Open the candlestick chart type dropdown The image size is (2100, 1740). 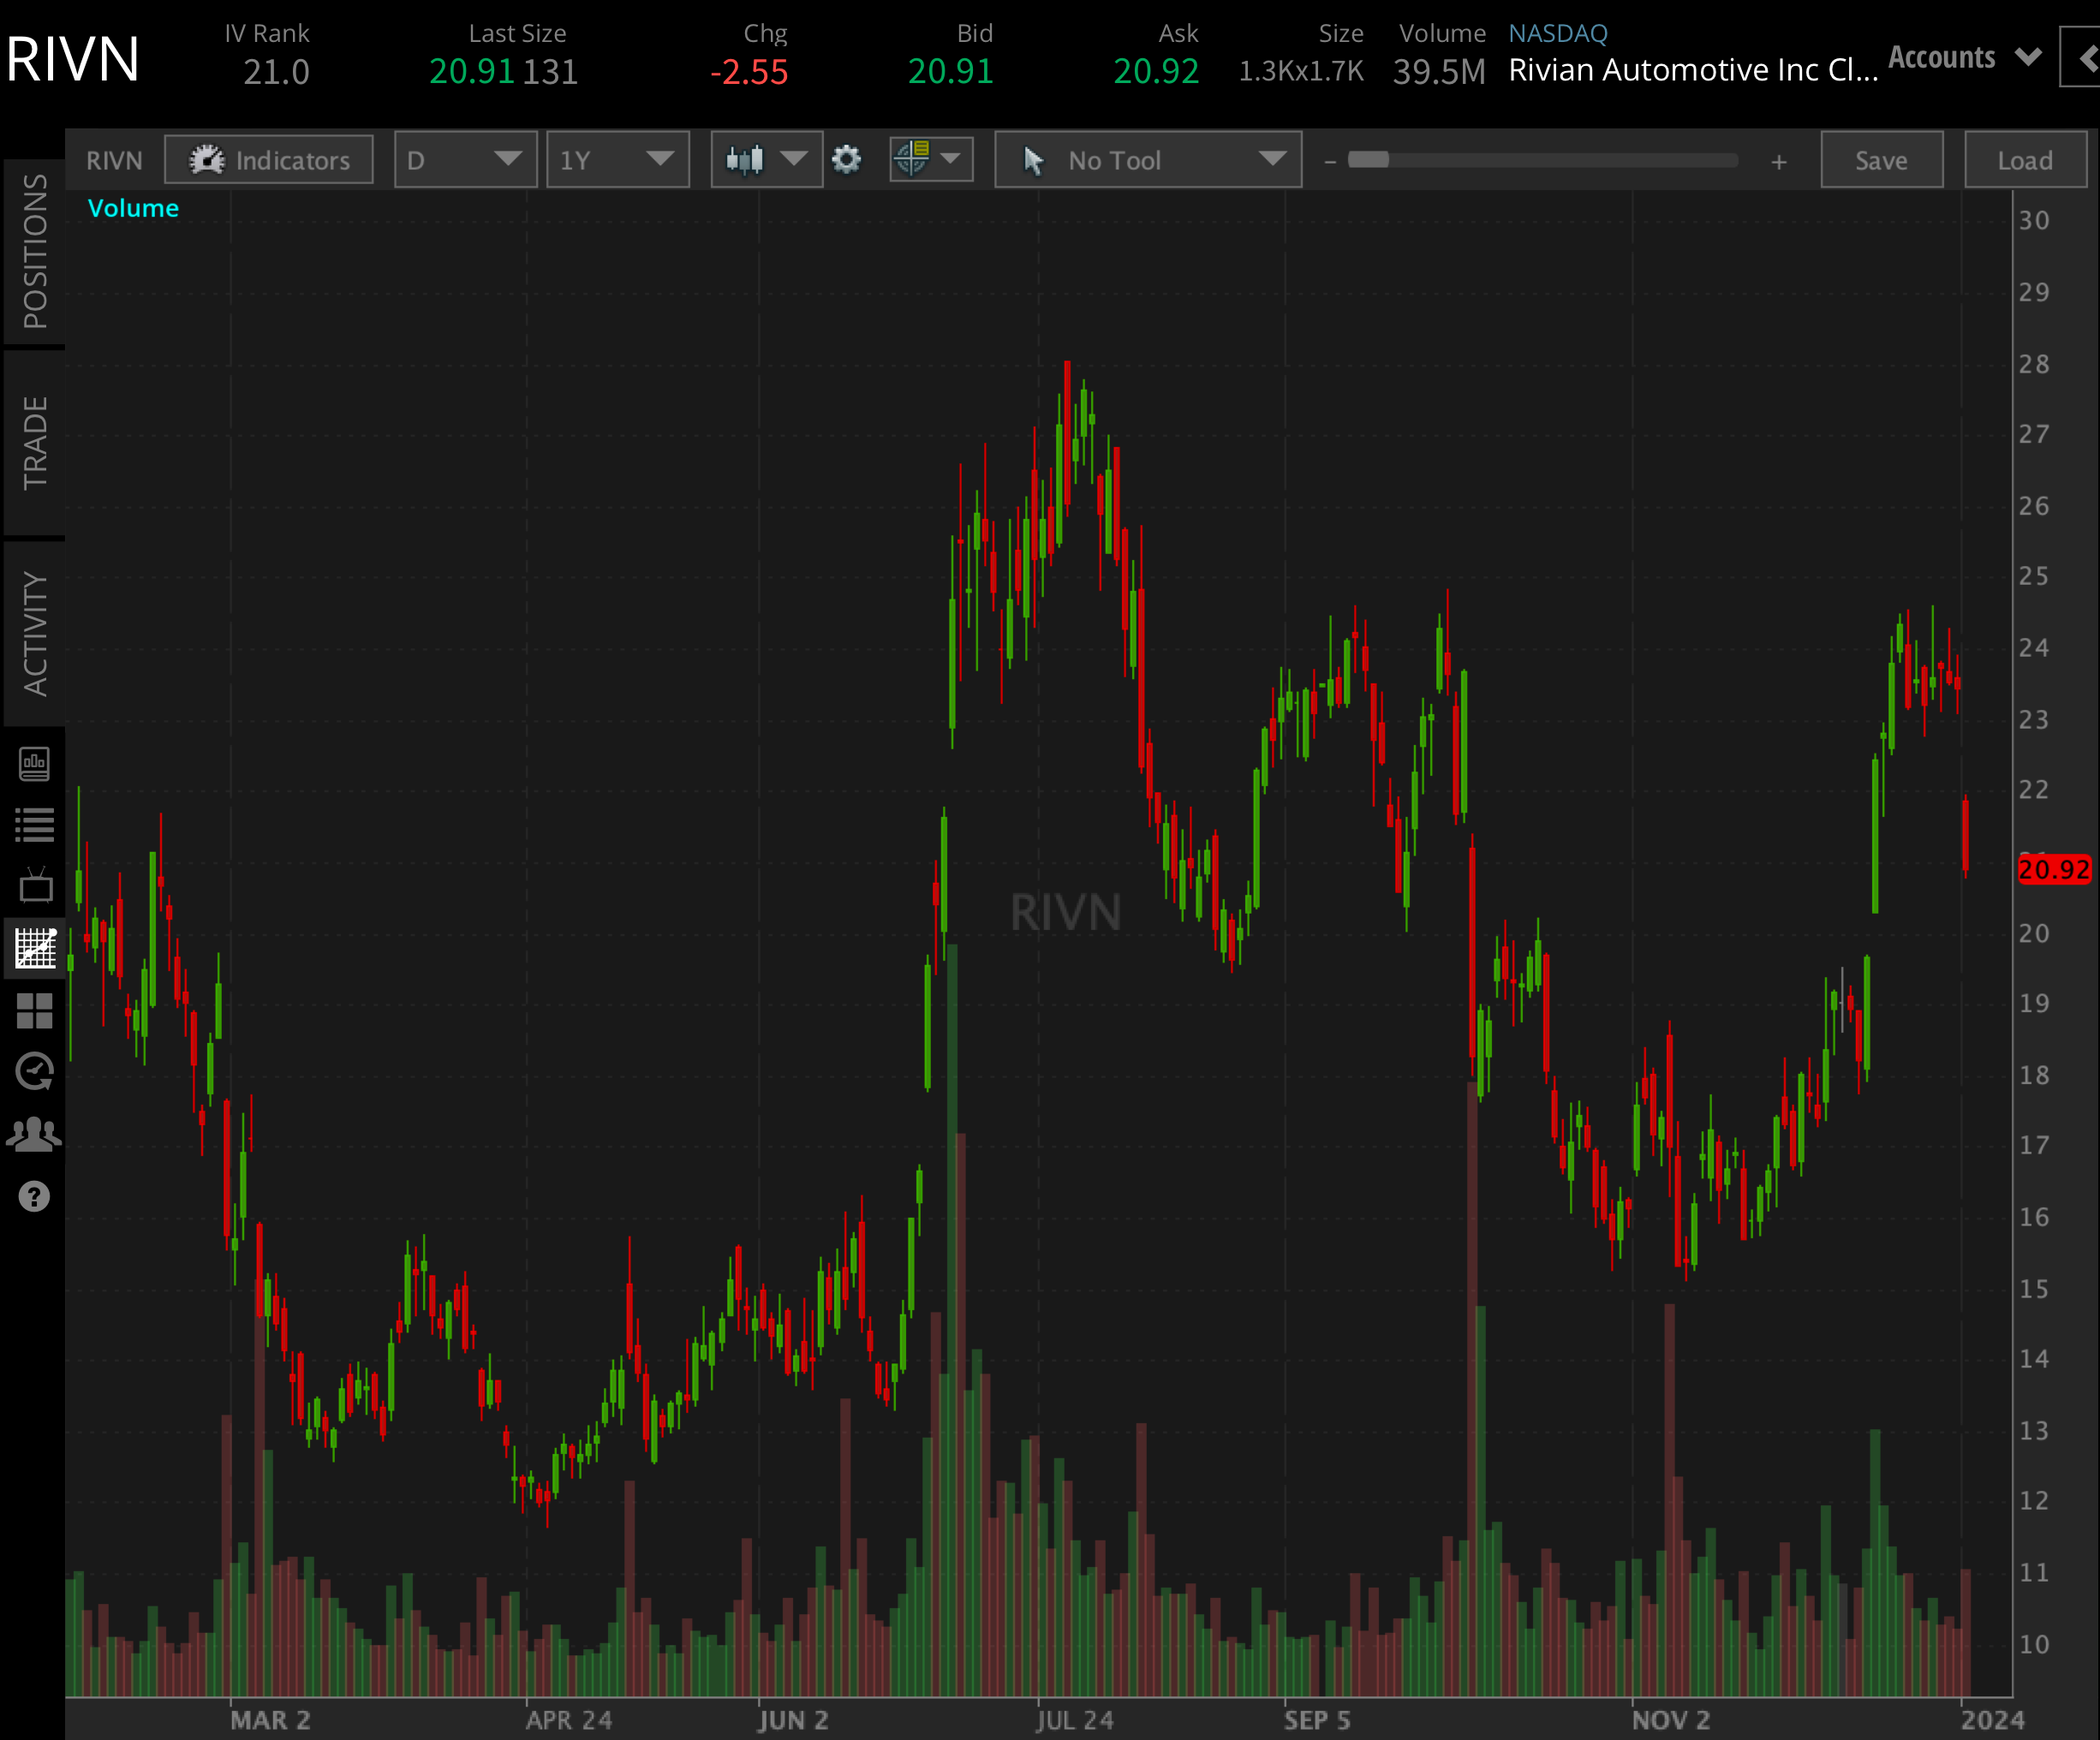click(x=766, y=160)
